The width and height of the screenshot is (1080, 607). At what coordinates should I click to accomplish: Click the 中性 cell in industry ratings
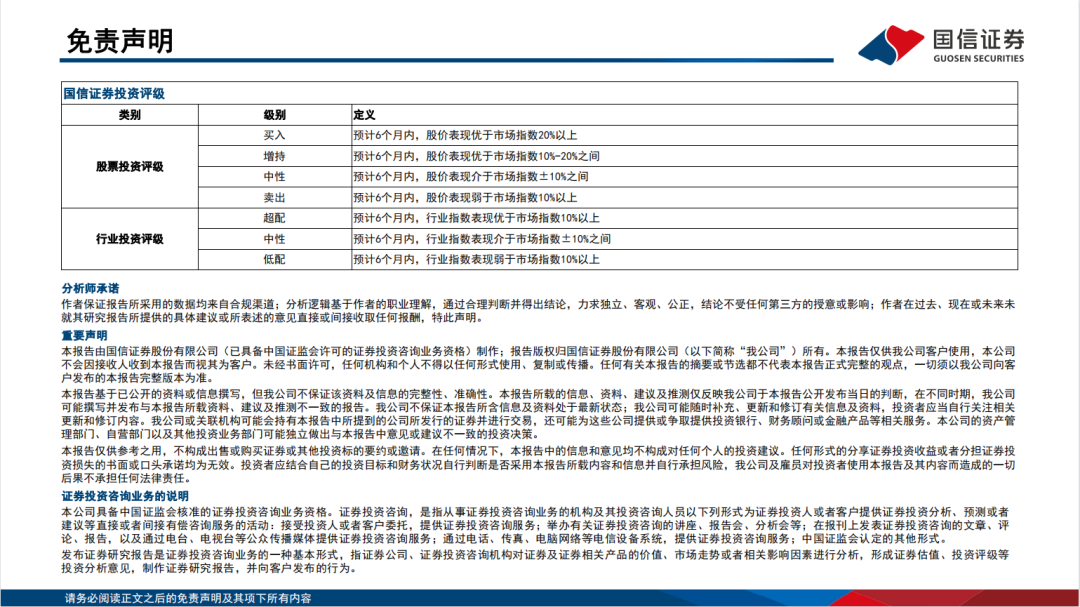click(274, 239)
